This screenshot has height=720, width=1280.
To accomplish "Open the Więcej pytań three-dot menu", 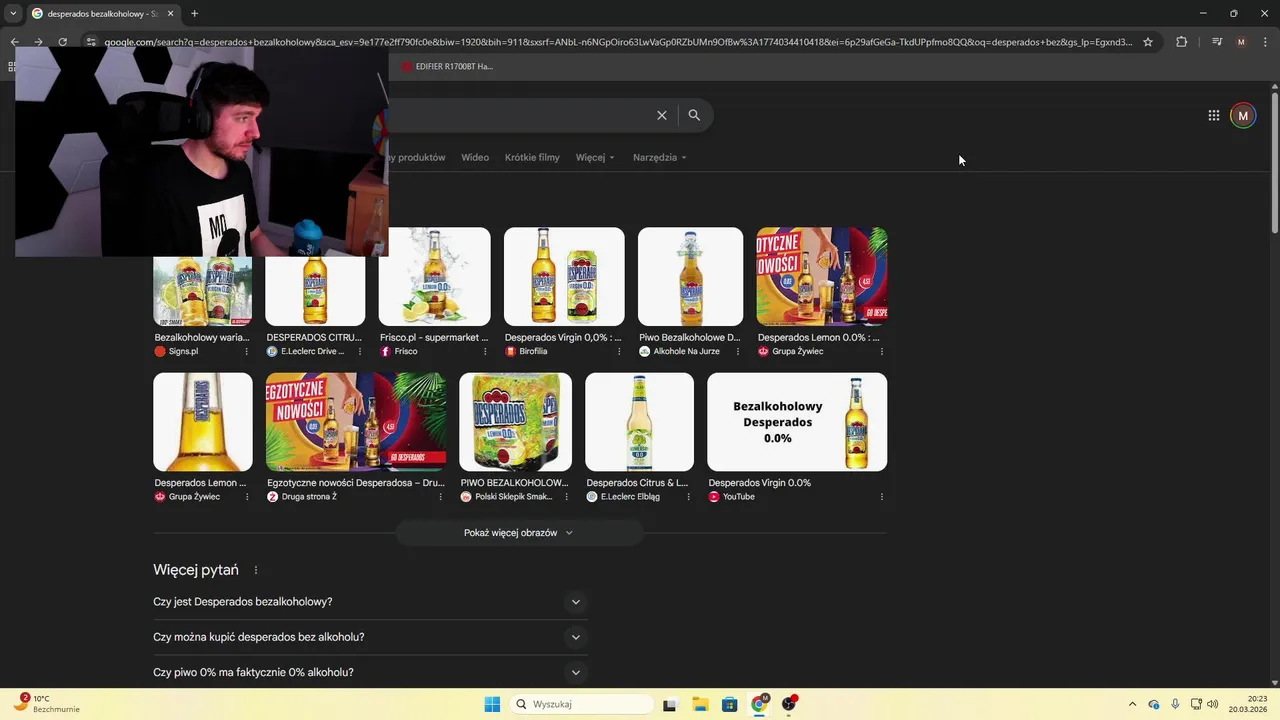I will (256, 570).
